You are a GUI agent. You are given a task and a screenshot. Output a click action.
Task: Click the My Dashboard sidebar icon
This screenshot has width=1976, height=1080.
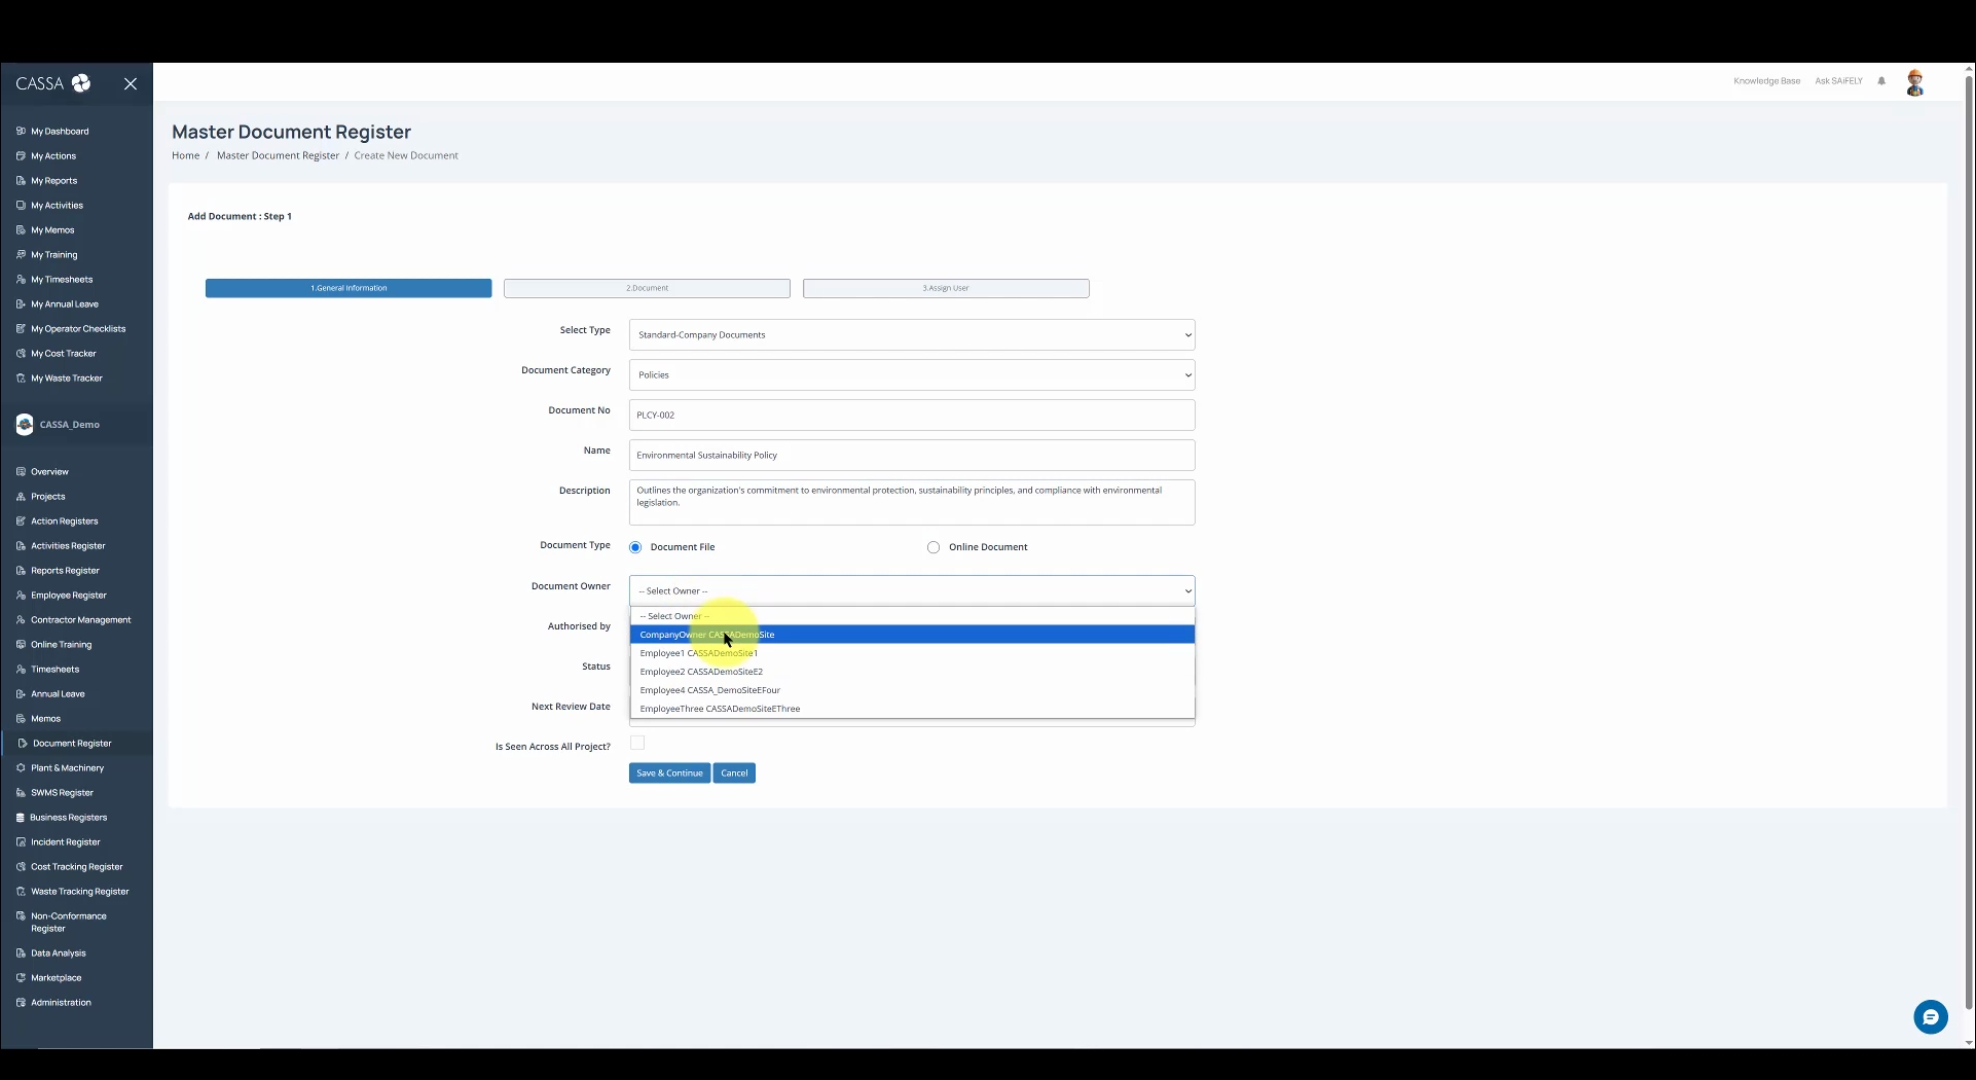pos(21,131)
